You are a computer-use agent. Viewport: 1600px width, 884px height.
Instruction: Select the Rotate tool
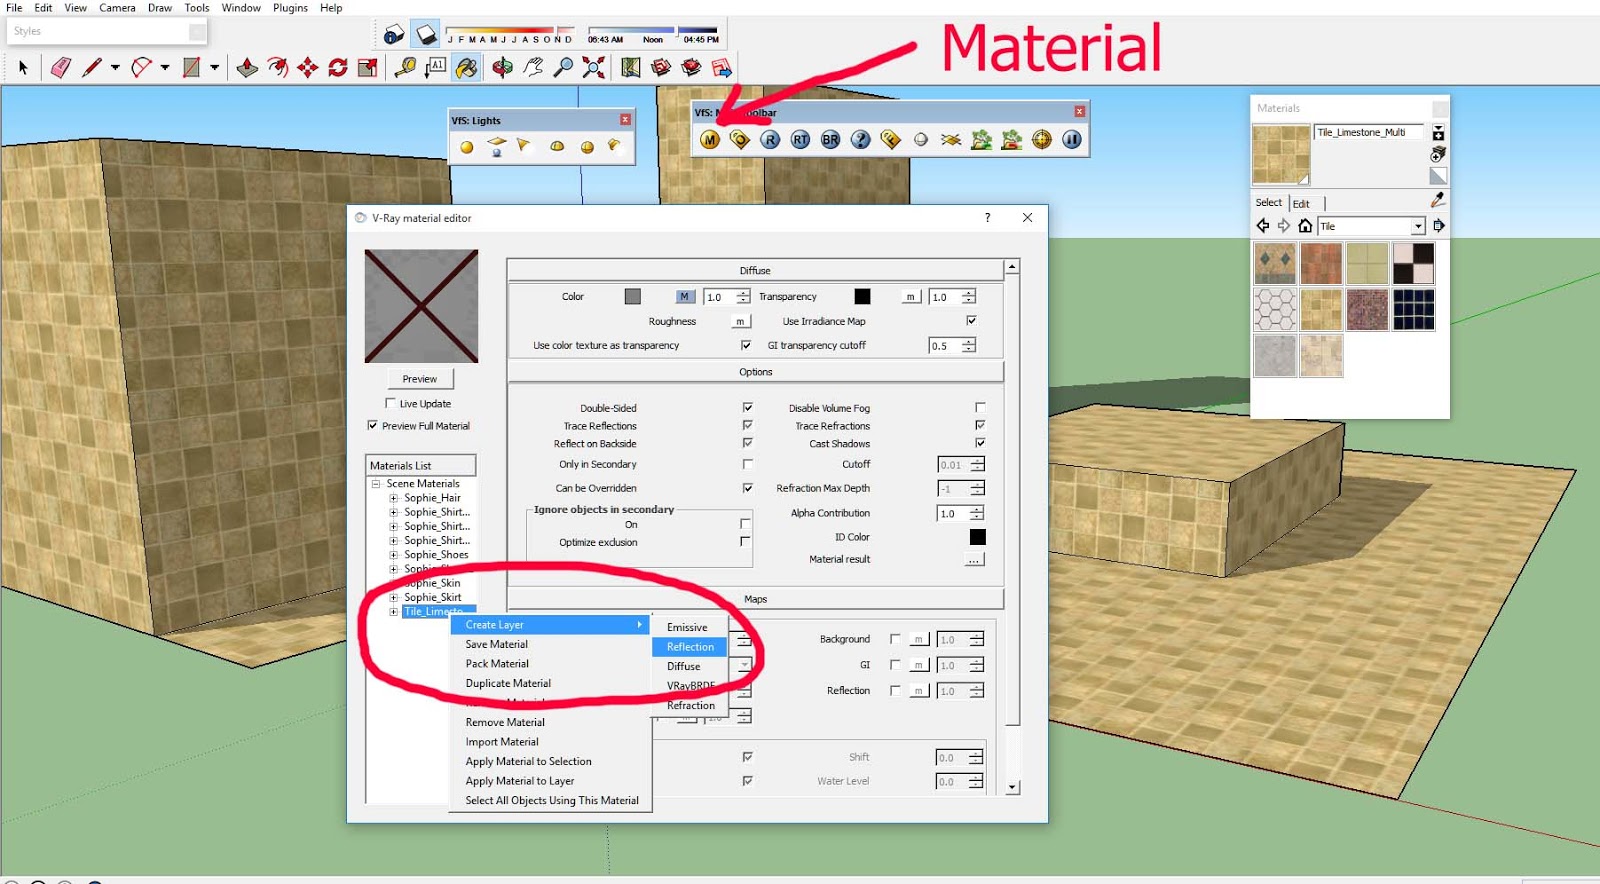click(x=338, y=68)
